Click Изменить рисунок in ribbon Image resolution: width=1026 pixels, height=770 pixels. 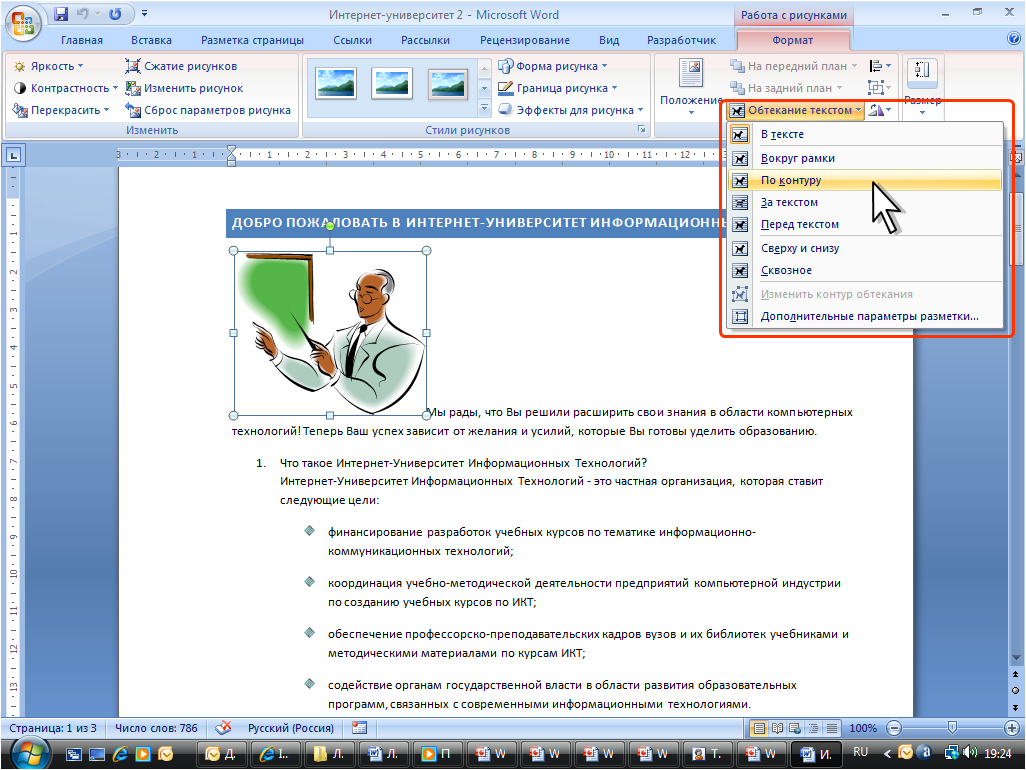point(184,88)
